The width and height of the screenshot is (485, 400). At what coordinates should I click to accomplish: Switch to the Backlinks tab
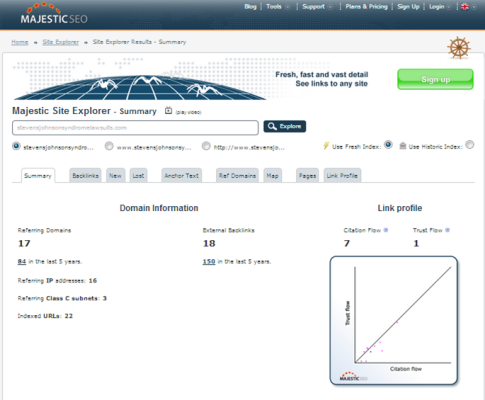[85, 175]
